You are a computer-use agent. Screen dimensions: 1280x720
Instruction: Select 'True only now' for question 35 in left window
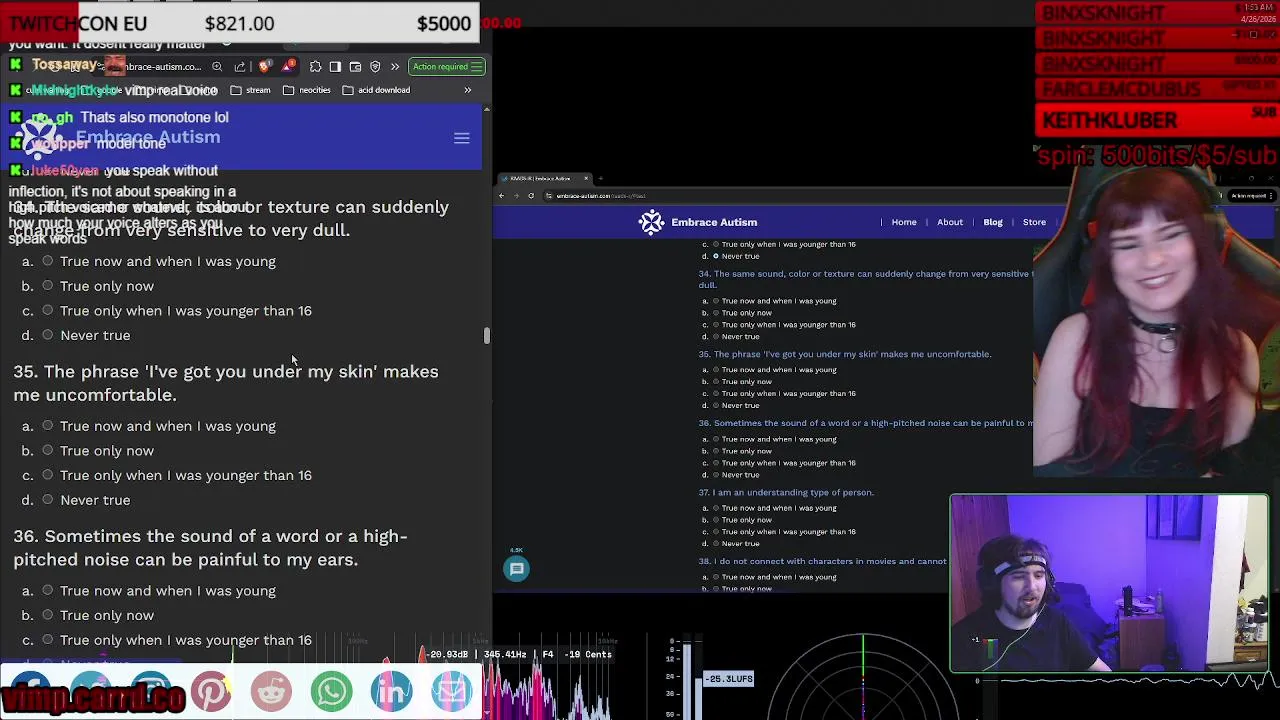tap(47, 450)
